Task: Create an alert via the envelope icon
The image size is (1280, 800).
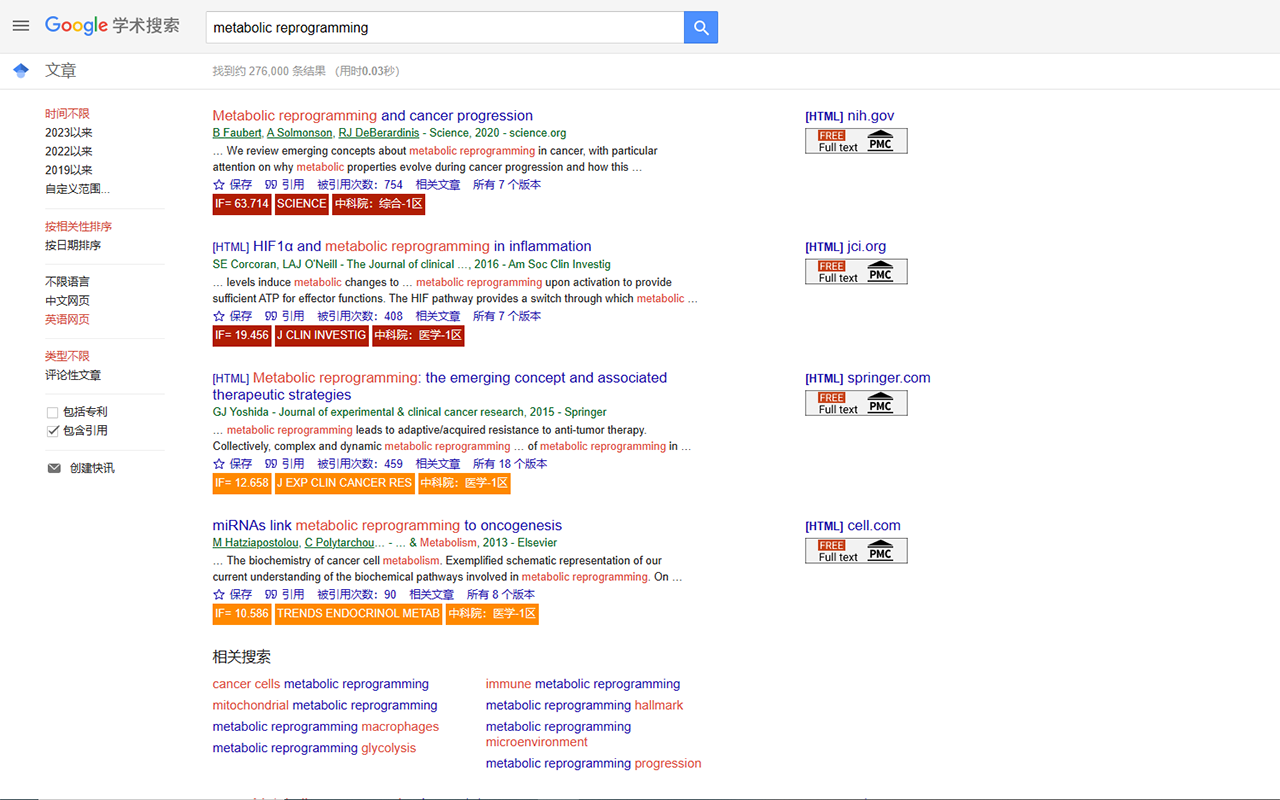Action: coord(53,467)
